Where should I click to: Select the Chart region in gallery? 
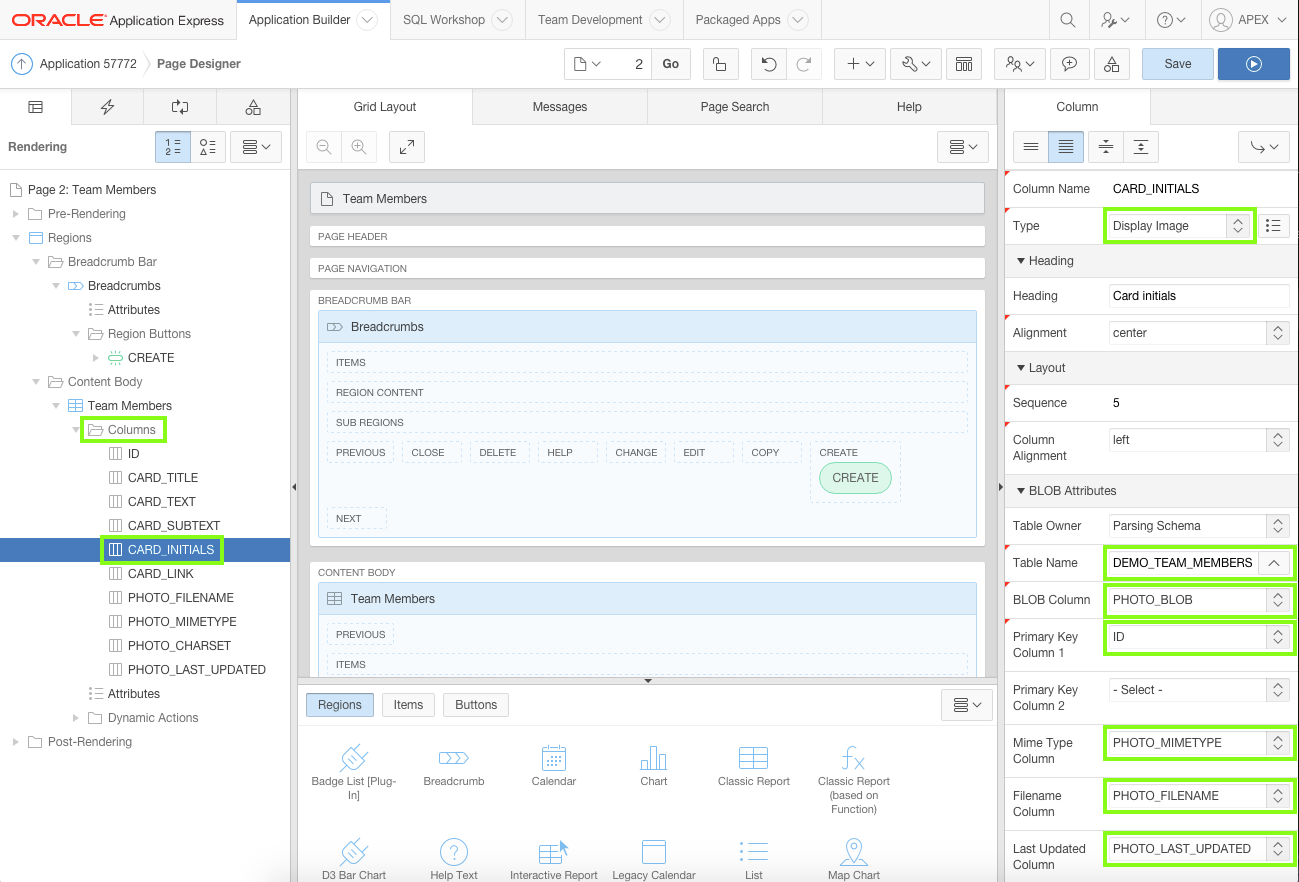[654, 766]
